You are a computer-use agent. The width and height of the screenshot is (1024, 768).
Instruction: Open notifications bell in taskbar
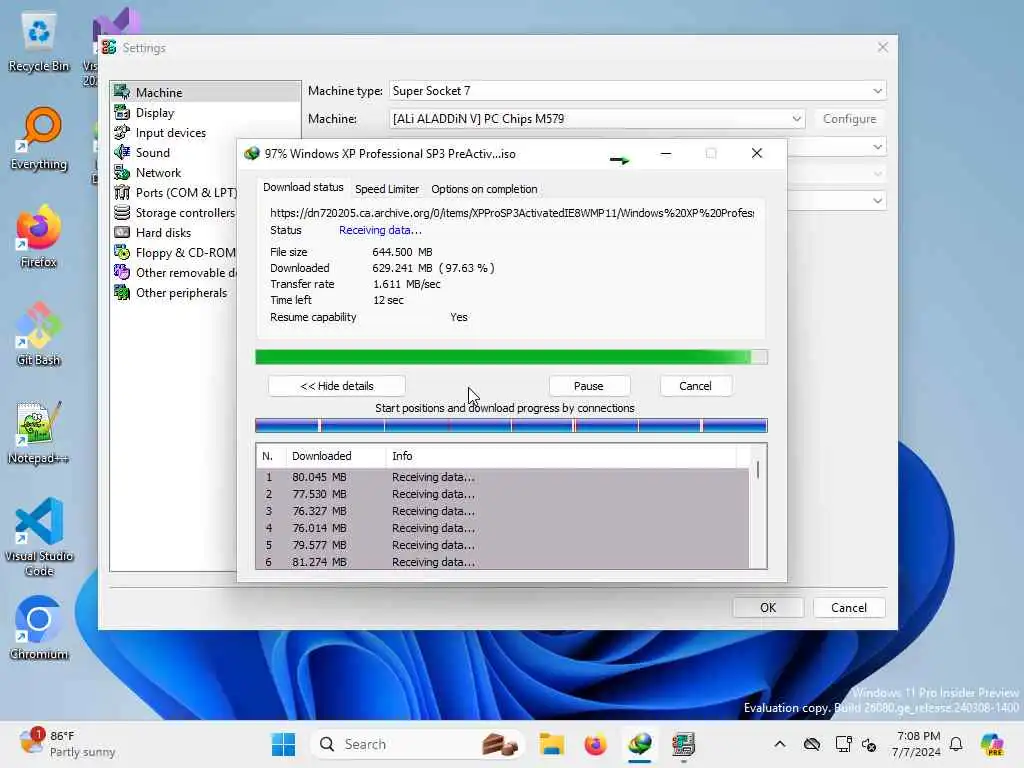(956, 744)
